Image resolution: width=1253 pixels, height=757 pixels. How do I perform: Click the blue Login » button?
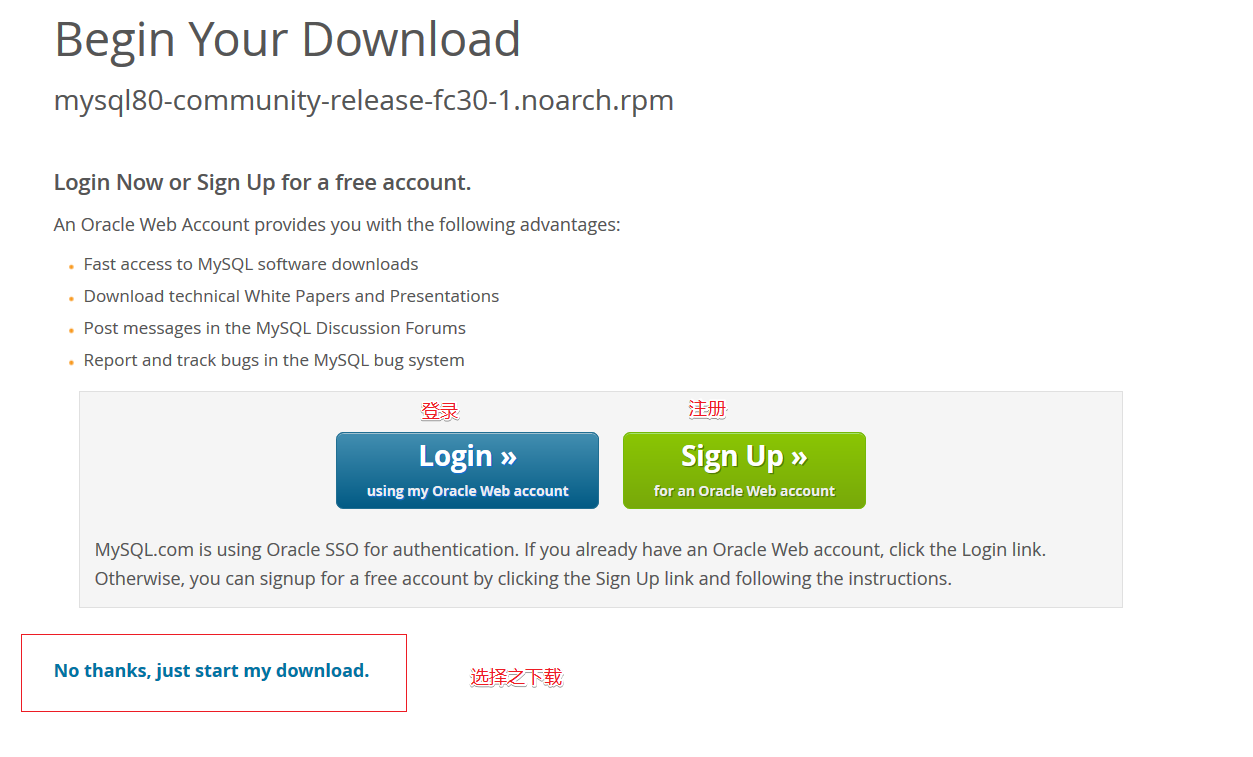point(467,470)
